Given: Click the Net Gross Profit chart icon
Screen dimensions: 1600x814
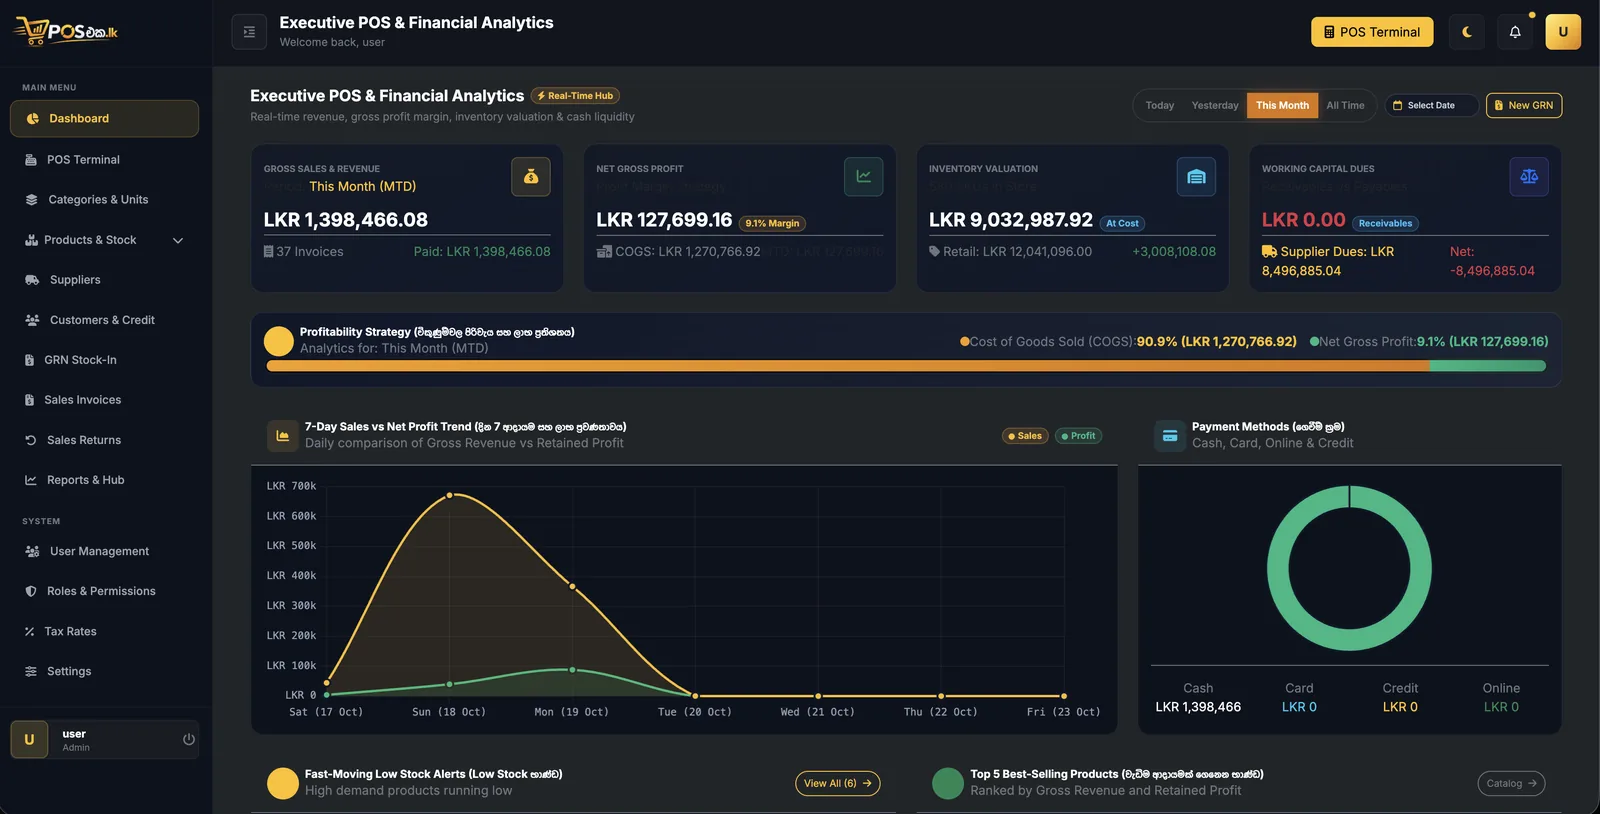Looking at the screenshot, I should click(x=863, y=177).
